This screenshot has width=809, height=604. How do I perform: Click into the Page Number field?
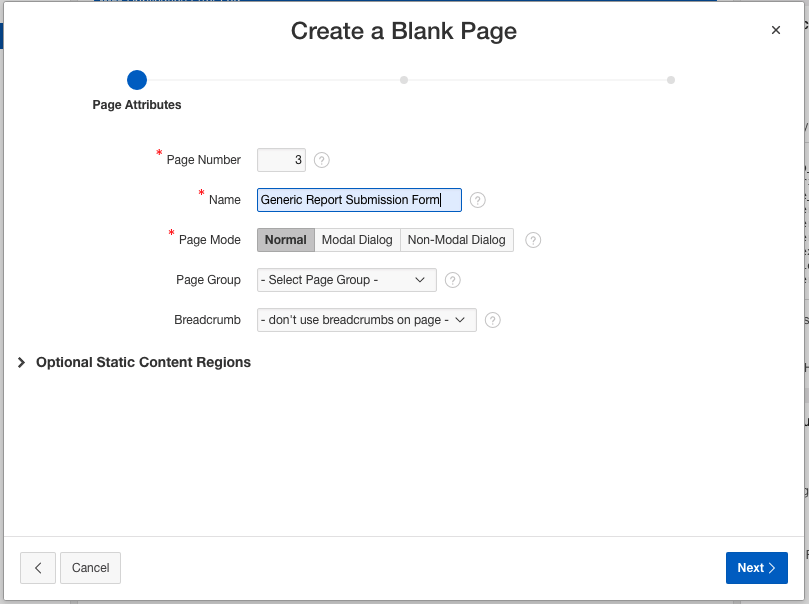pyautogui.click(x=281, y=160)
